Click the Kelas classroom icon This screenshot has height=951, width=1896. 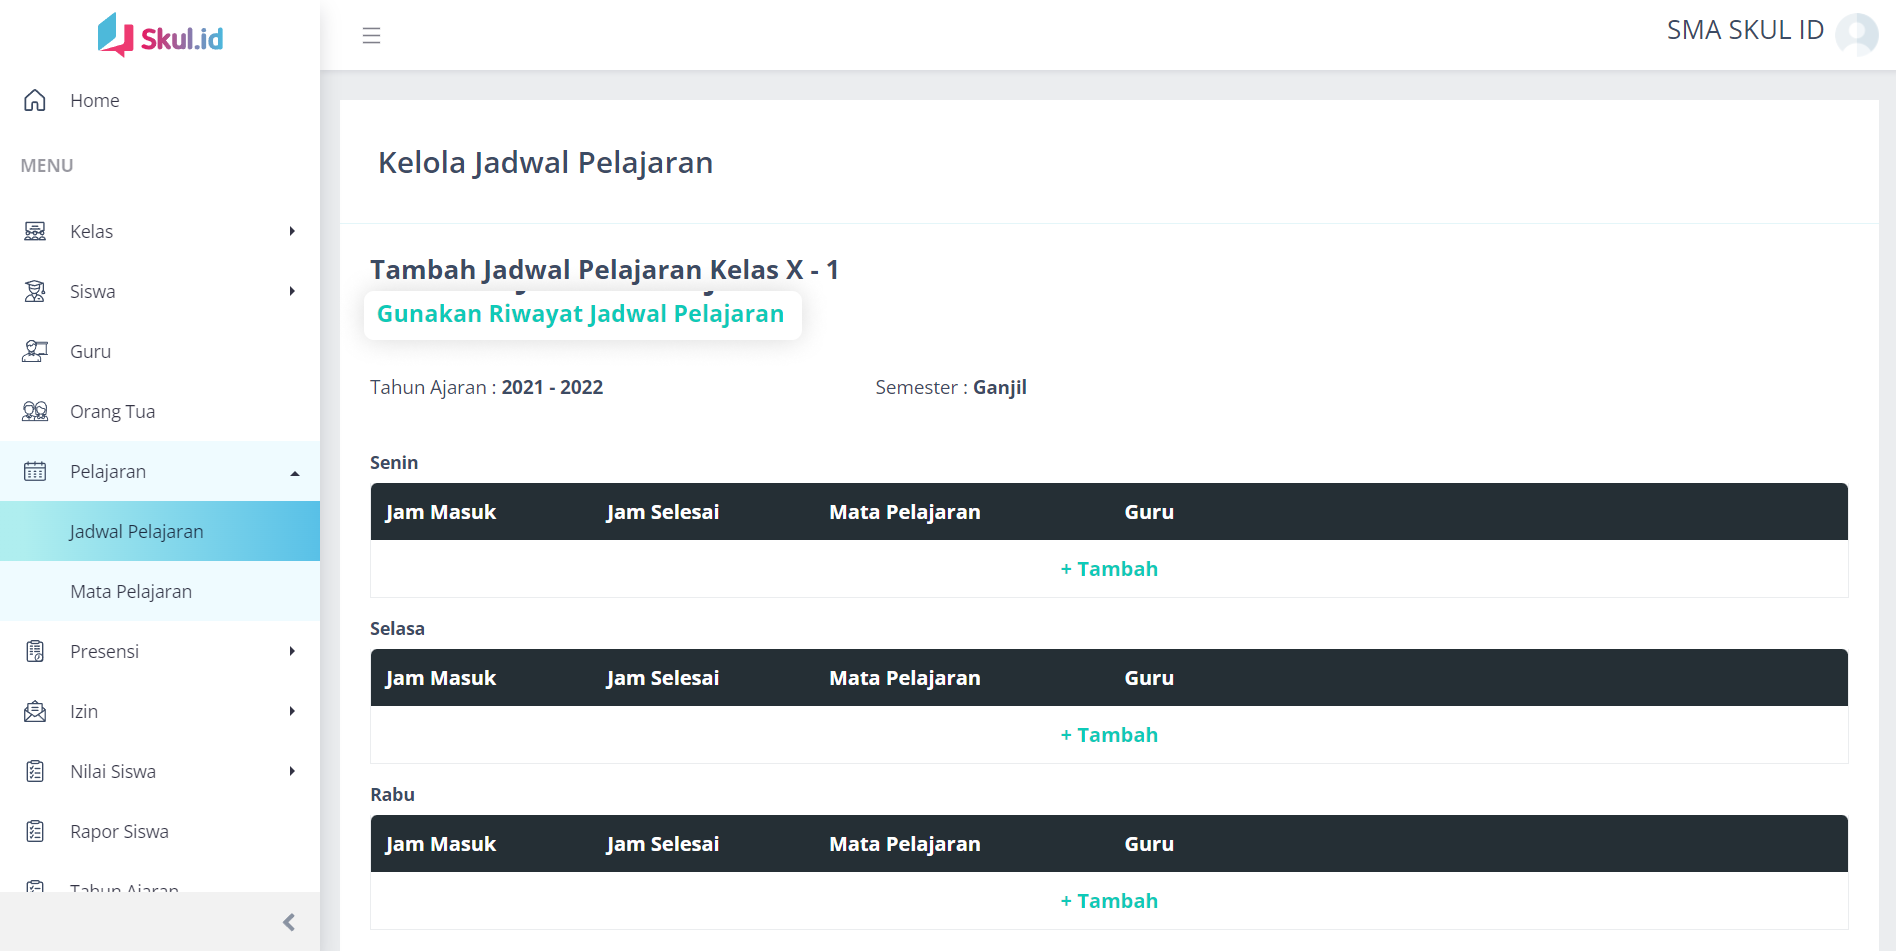click(35, 231)
